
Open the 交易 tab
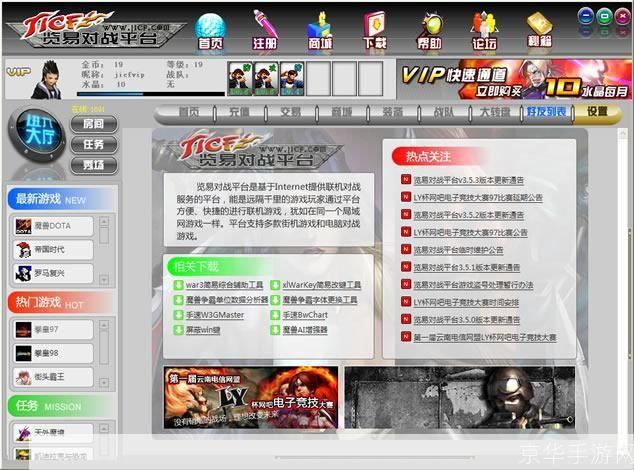tap(291, 112)
